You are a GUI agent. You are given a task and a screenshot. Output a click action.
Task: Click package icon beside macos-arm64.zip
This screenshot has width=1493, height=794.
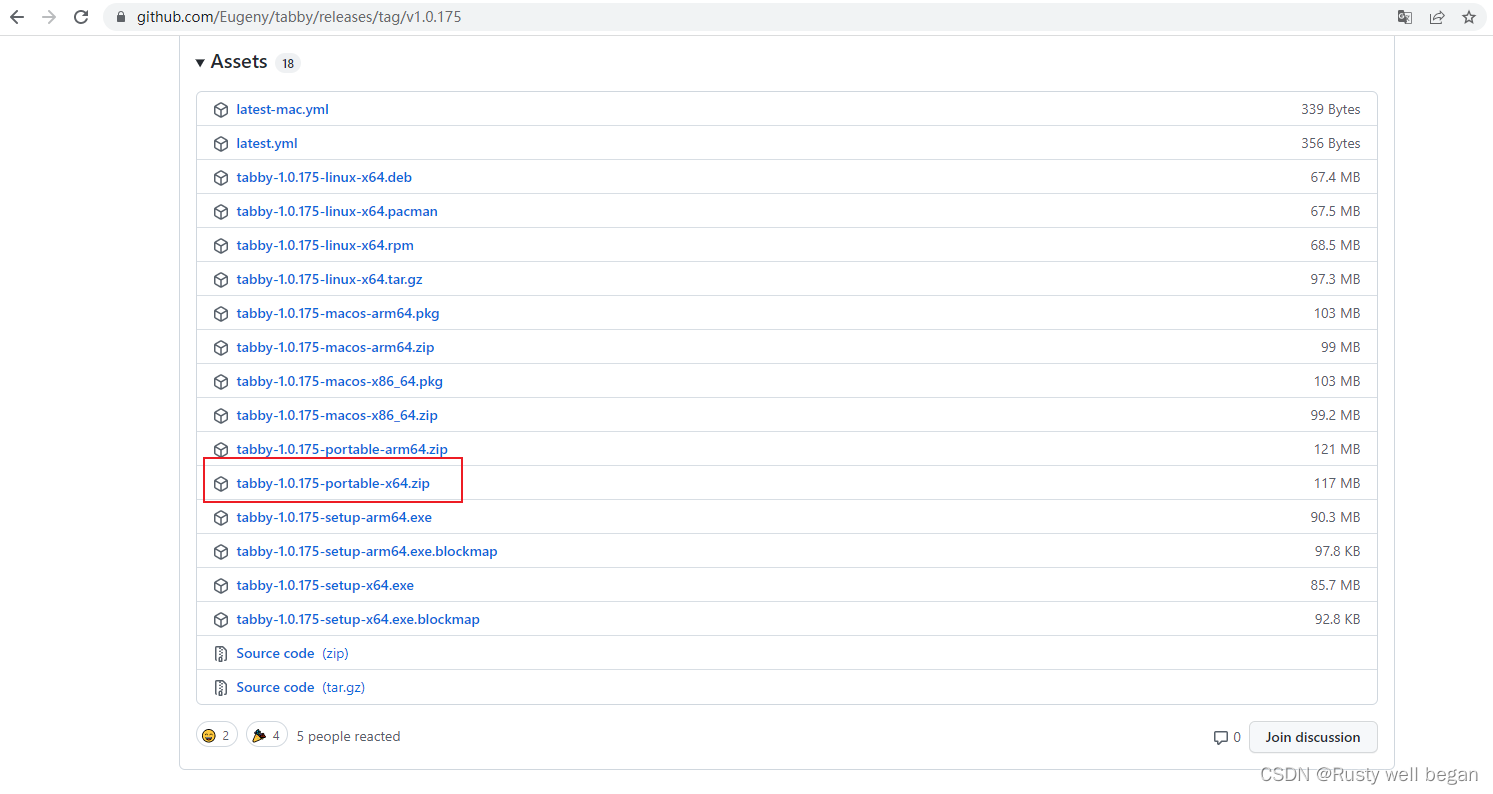click(x=221, y=347)
